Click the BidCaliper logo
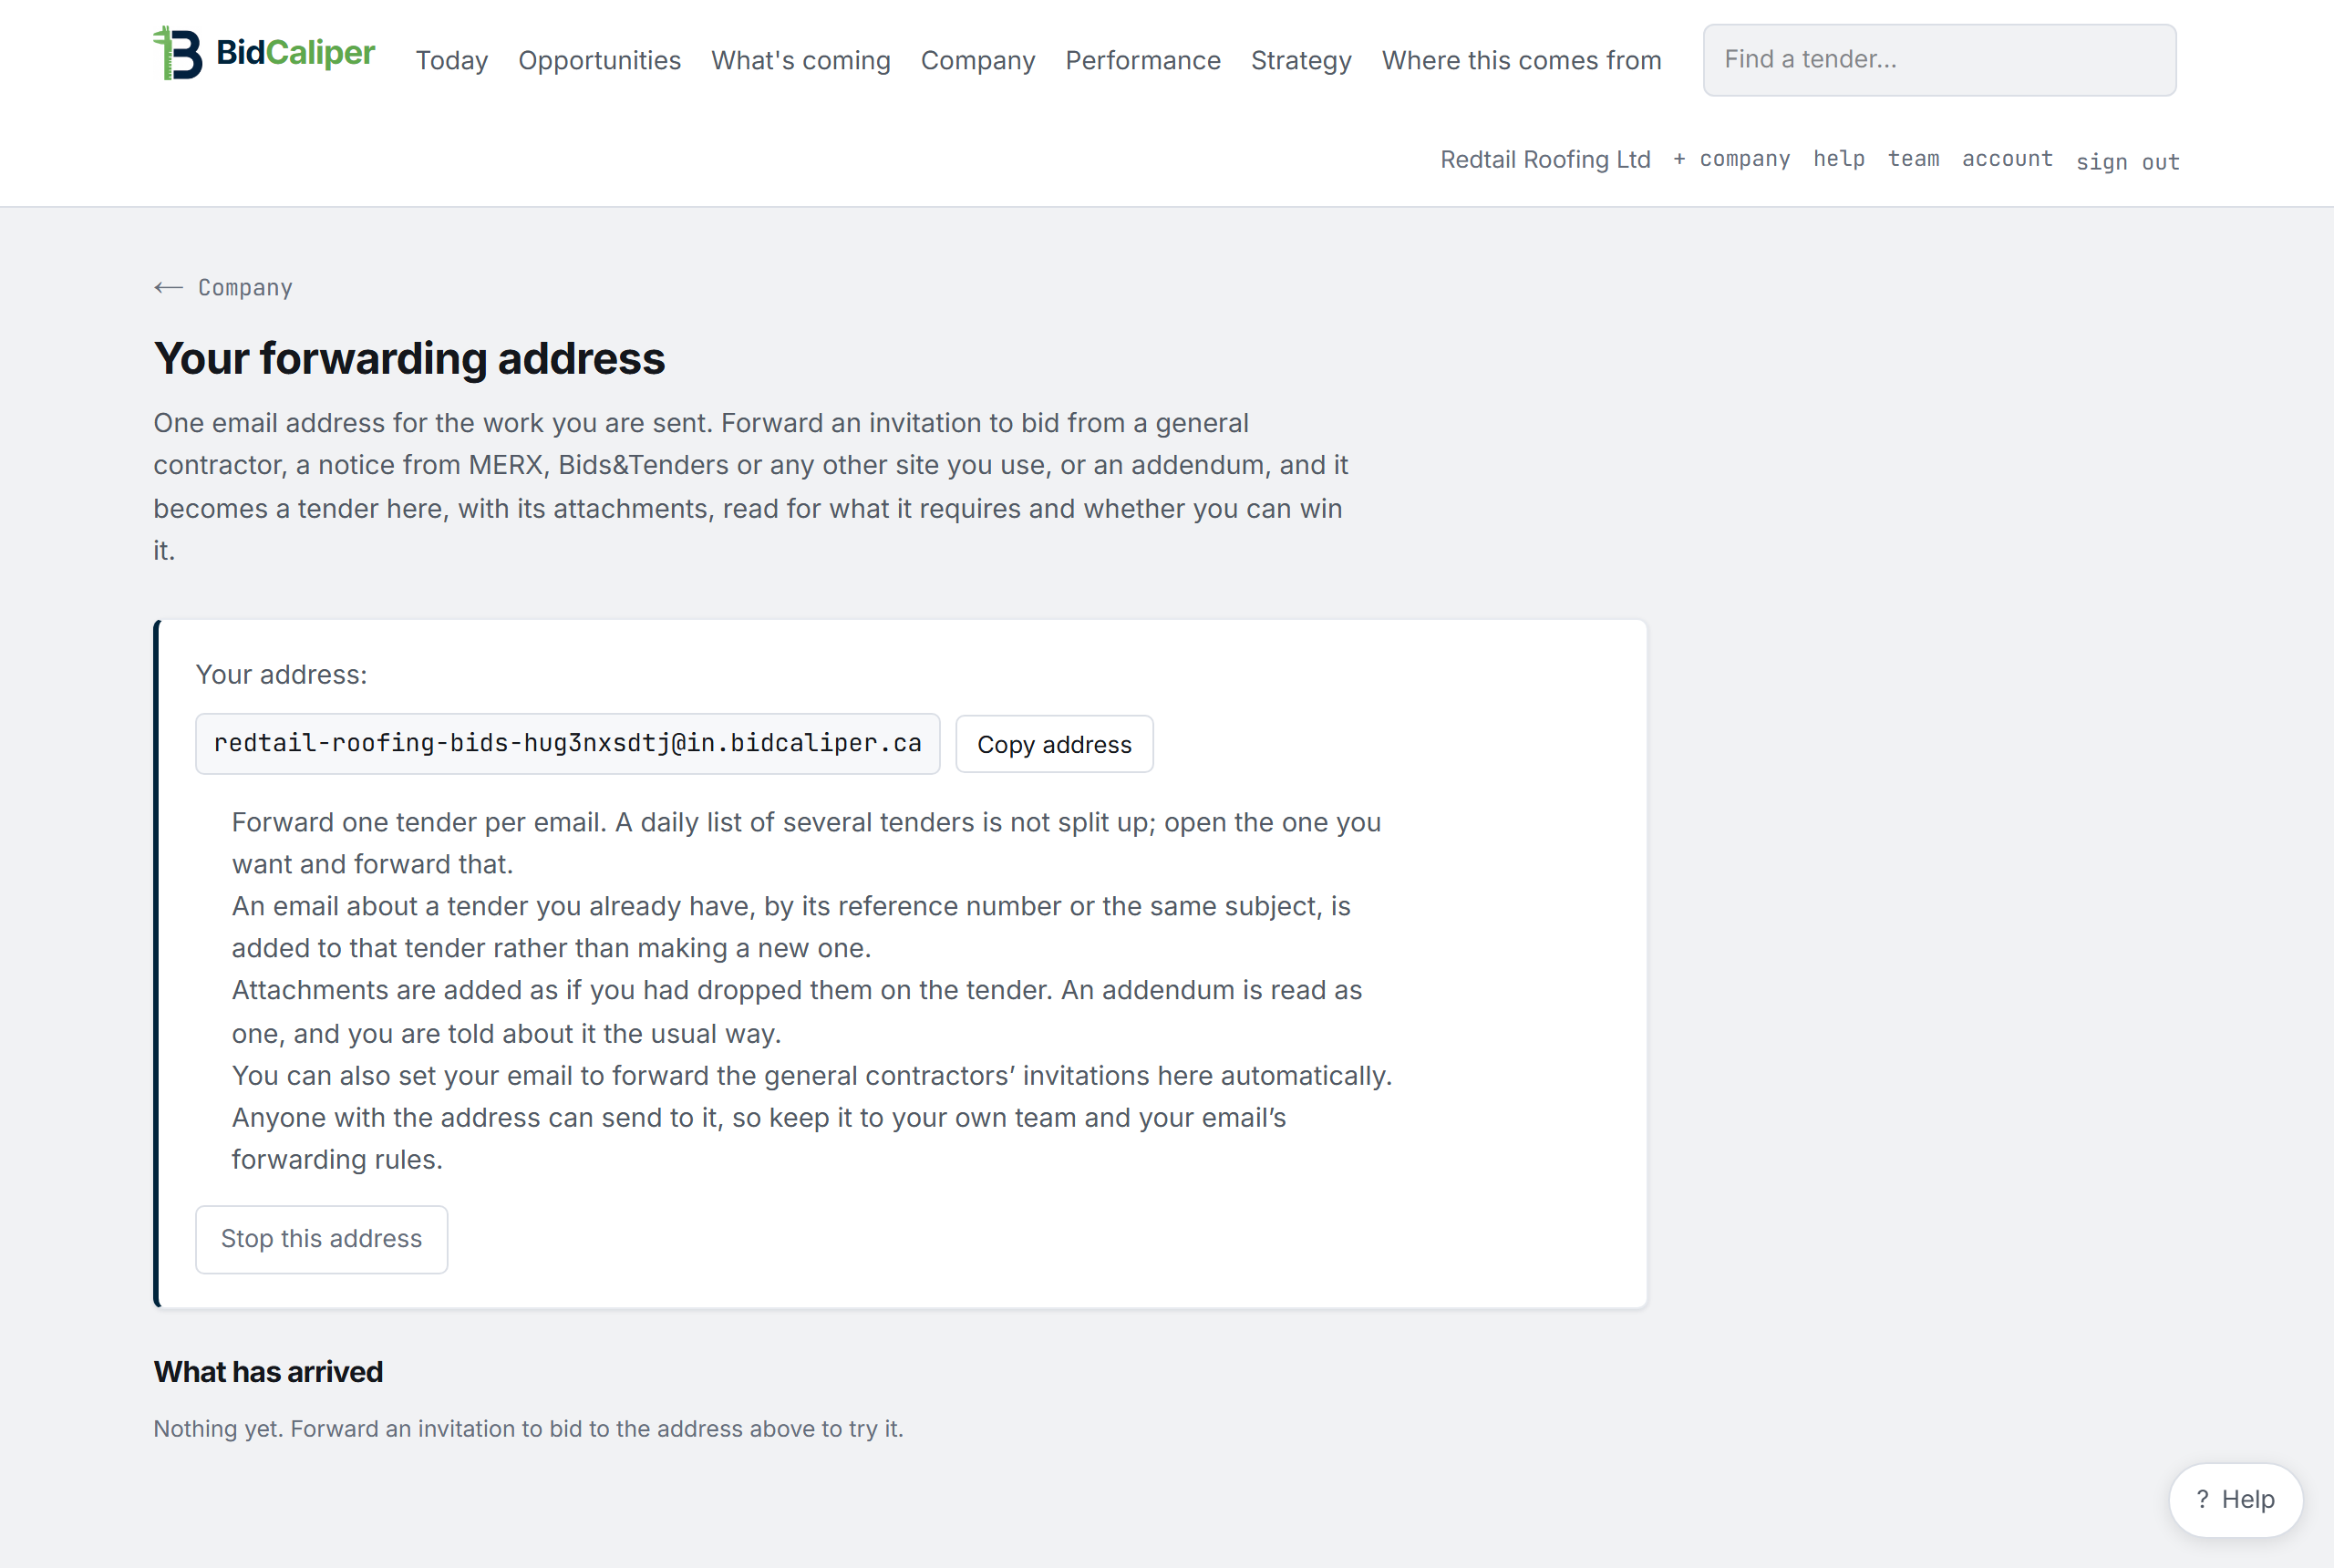The image size is (2334, 1568). (x=264, y=53)
